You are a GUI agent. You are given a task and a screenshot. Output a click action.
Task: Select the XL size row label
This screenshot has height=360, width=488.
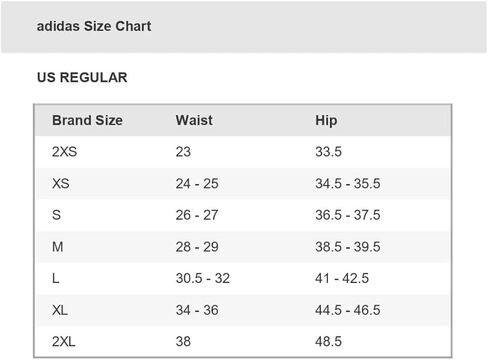pos(60,310)
